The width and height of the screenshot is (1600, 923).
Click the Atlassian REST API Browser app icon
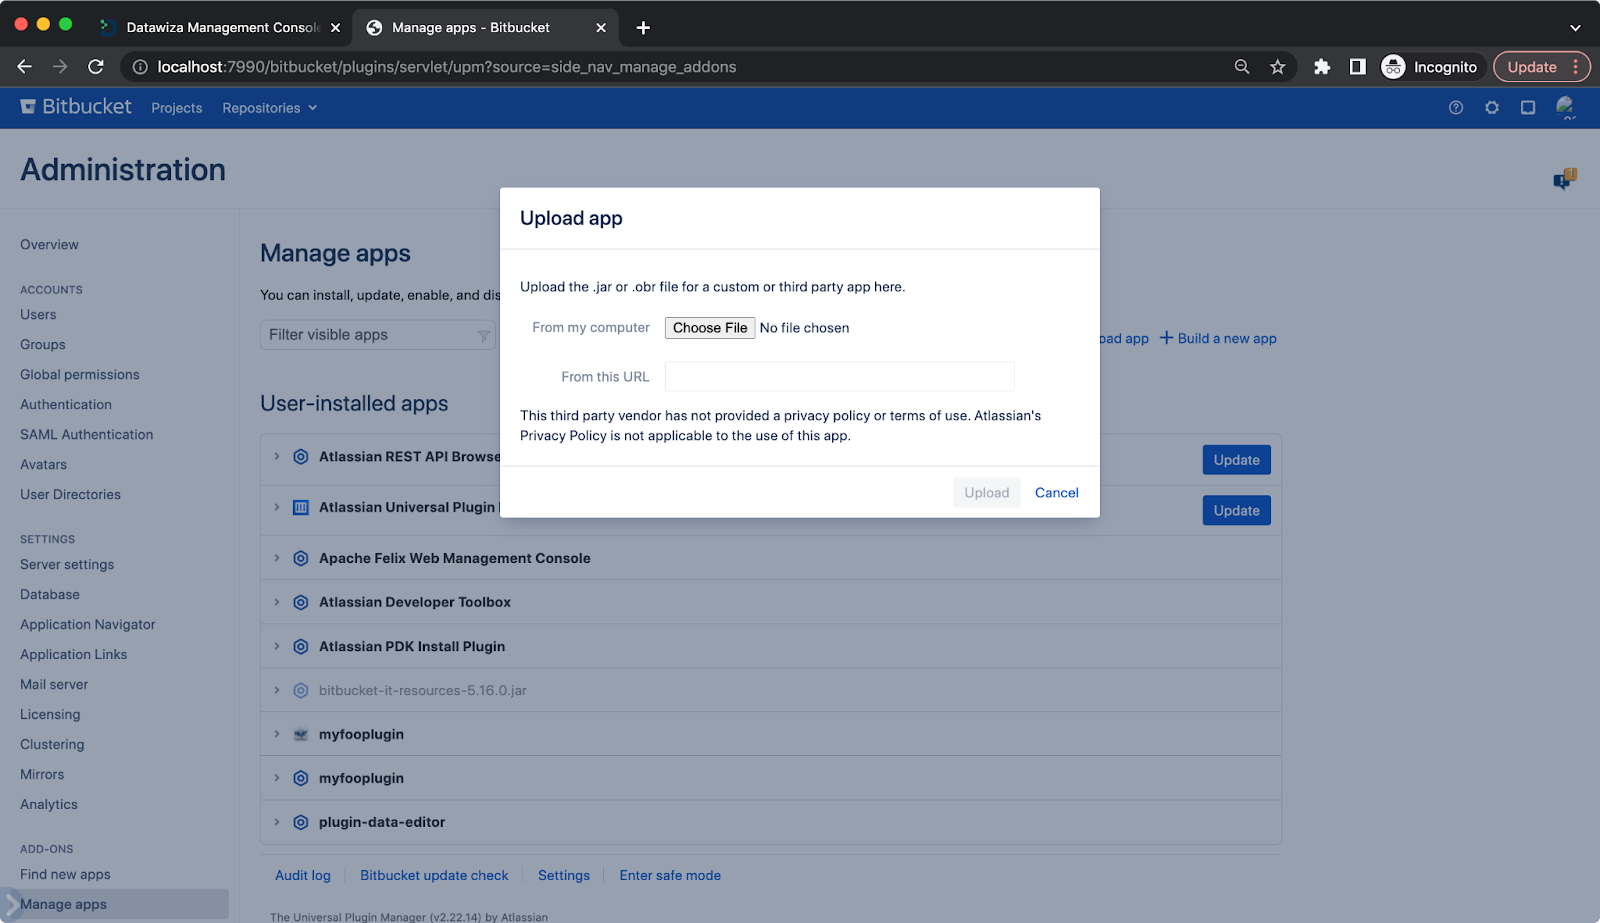[x=300, y=457]
